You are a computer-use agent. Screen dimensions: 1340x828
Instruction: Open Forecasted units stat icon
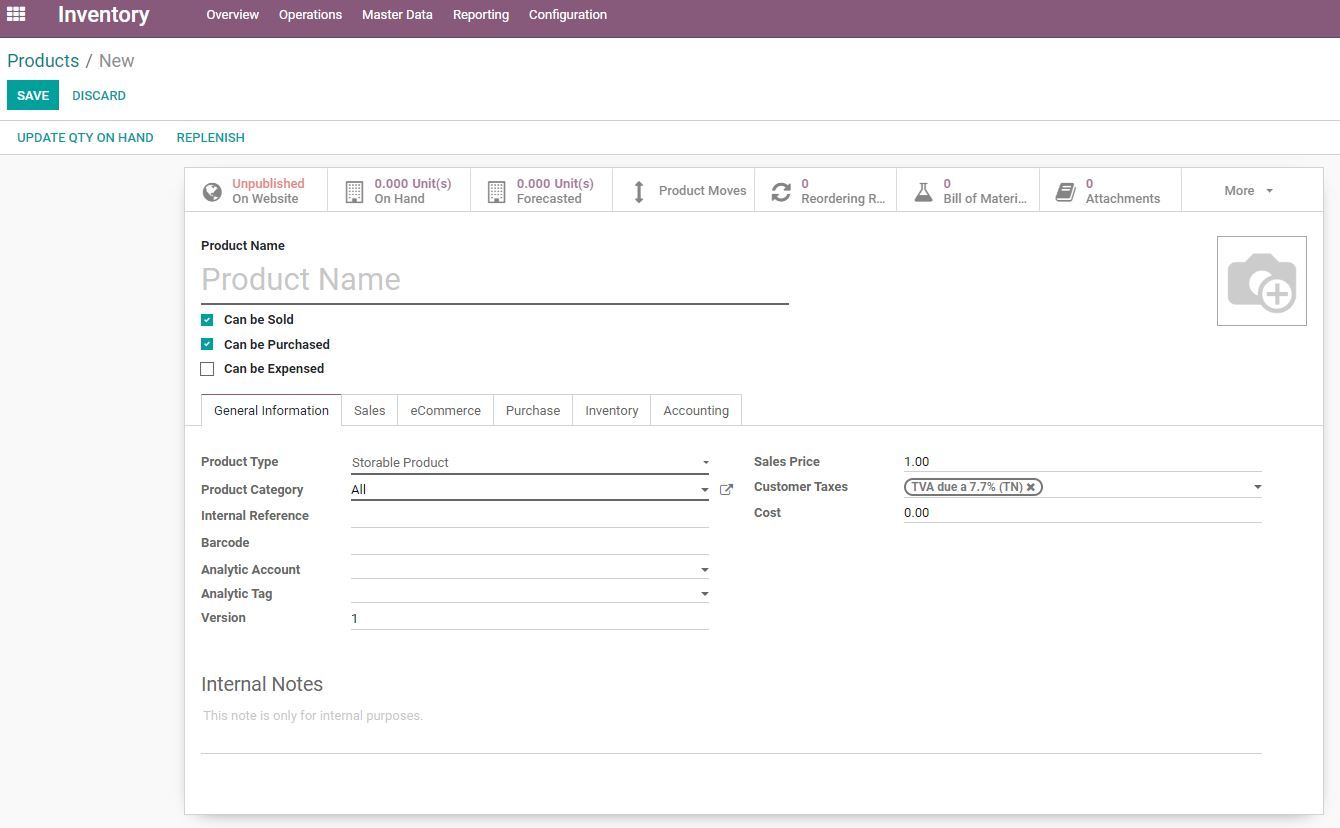point(496,192)
